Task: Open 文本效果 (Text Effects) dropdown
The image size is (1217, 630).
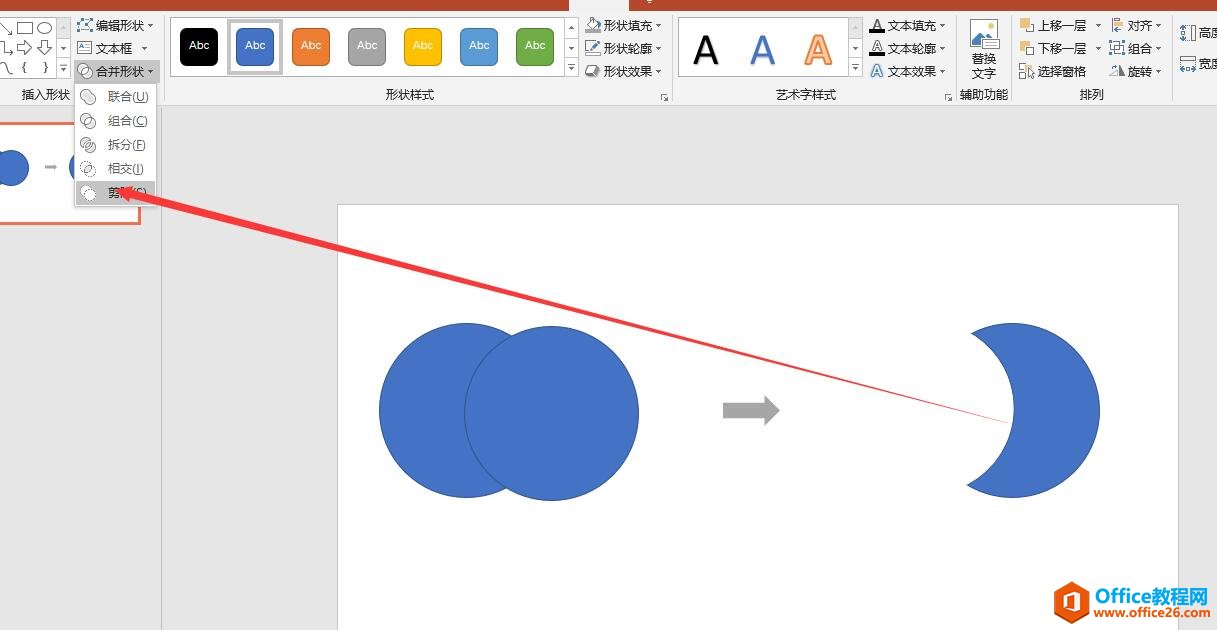Action: coord(908,71)
